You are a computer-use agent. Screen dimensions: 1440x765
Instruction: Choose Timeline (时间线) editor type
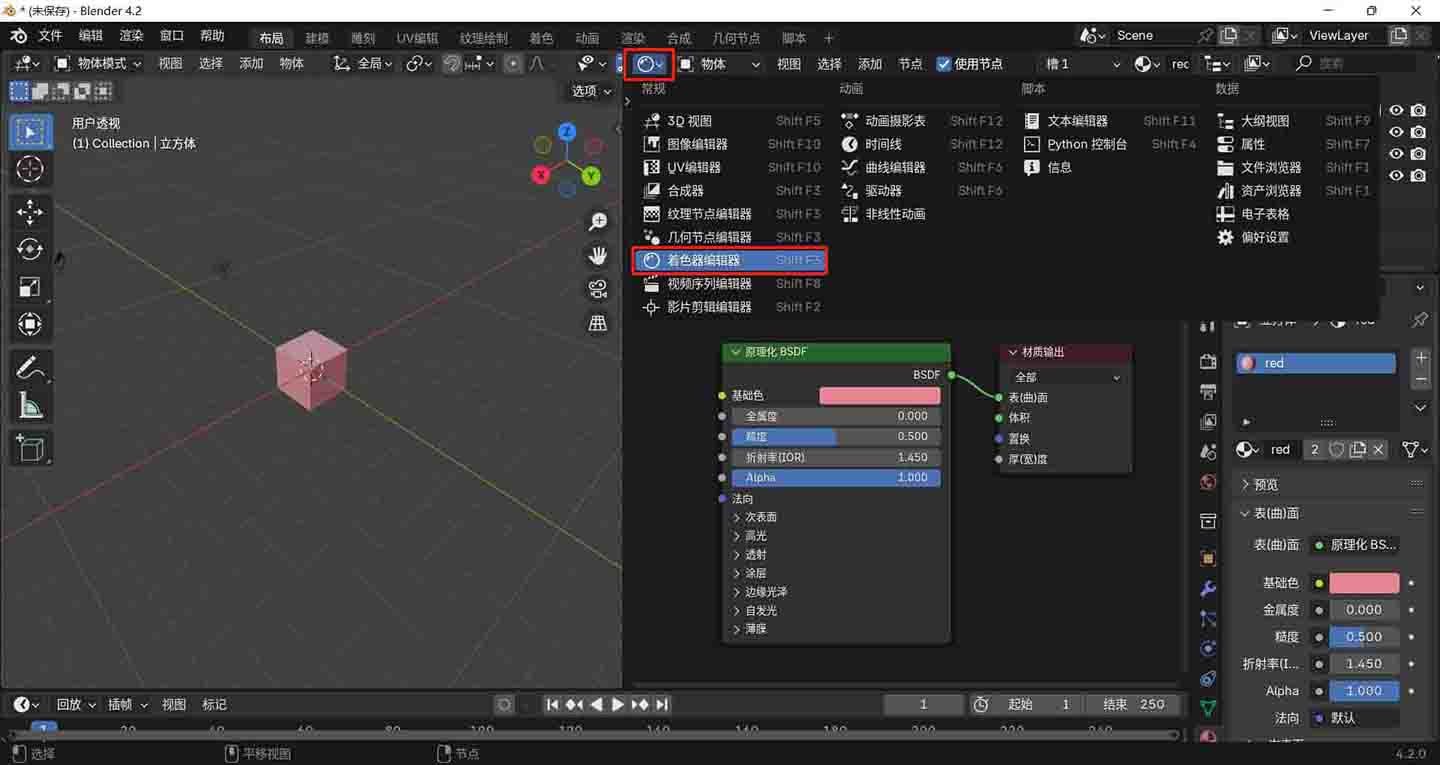(x=920, y=144)
